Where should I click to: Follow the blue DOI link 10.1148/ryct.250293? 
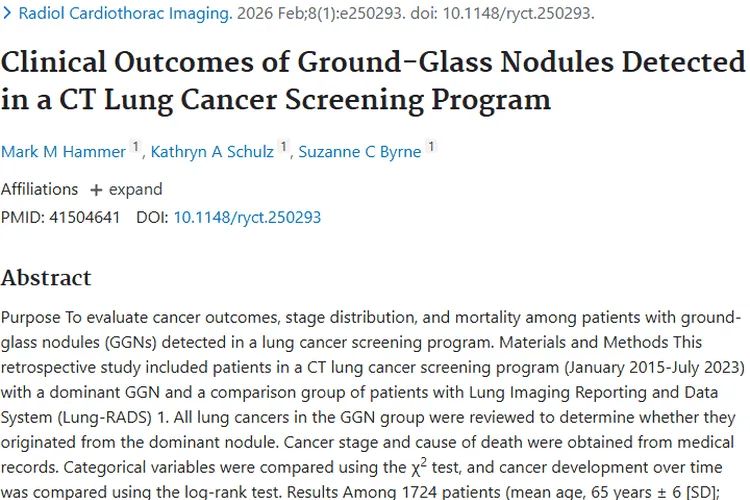click(247, 217)
